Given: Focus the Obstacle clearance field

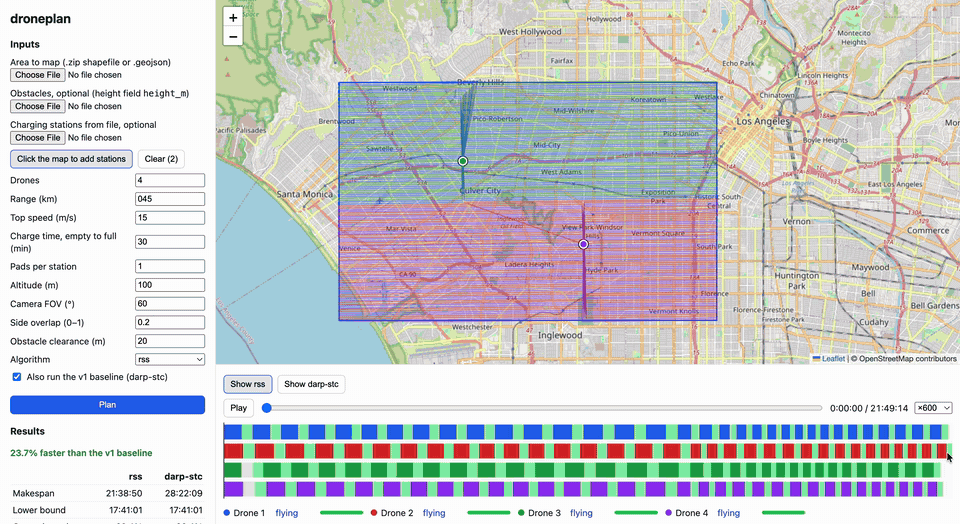Looking at the screenshot, I should (x=170, y=341).
